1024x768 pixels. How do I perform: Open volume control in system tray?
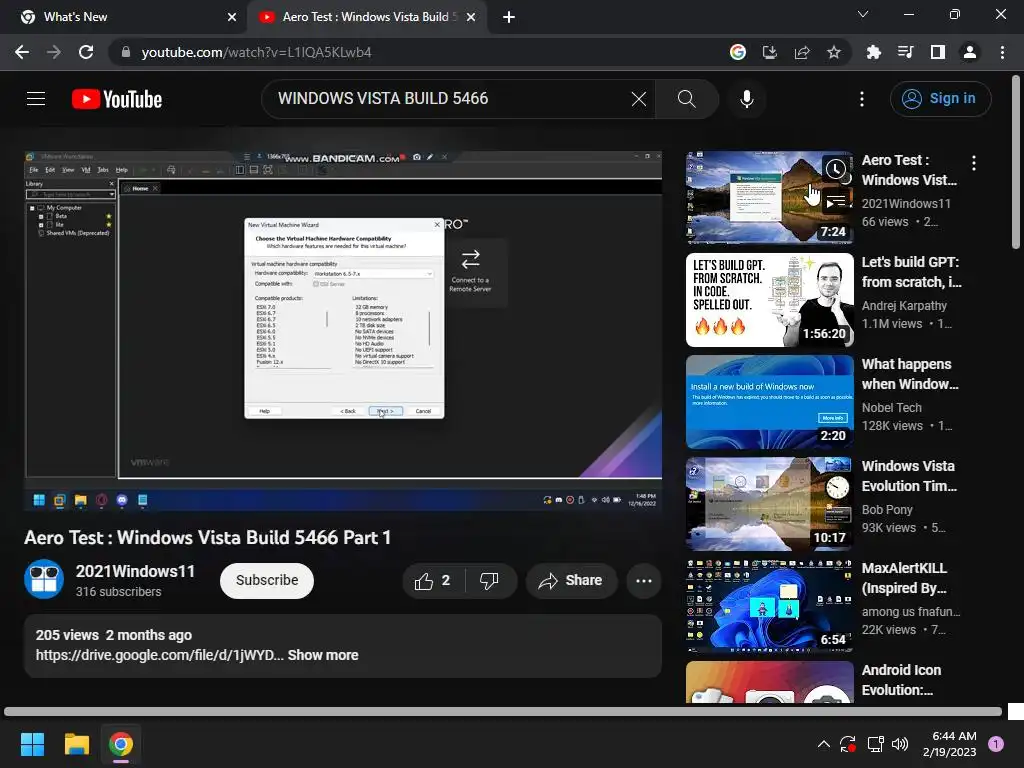click(900, 744)
